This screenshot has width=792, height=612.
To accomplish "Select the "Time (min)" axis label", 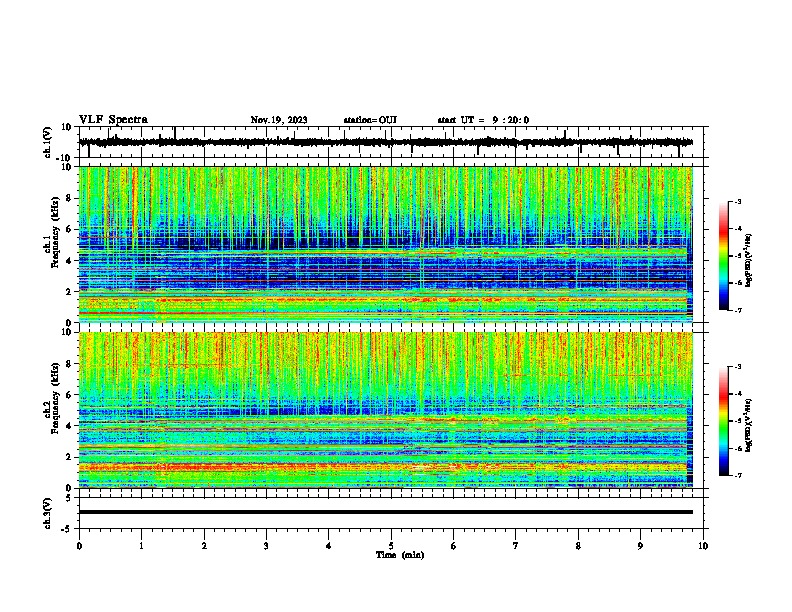I will point(400,555).
